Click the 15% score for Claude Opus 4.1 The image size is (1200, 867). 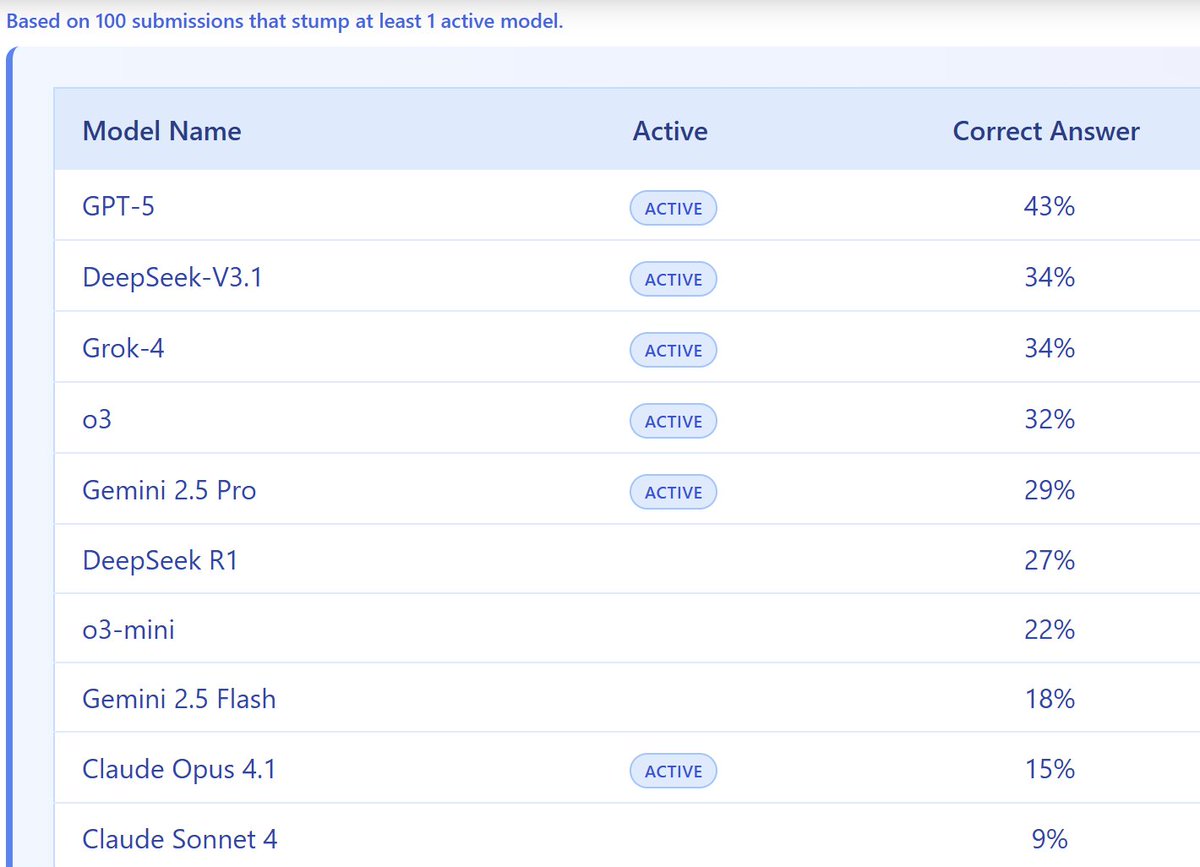click(x=1049, y=771)
